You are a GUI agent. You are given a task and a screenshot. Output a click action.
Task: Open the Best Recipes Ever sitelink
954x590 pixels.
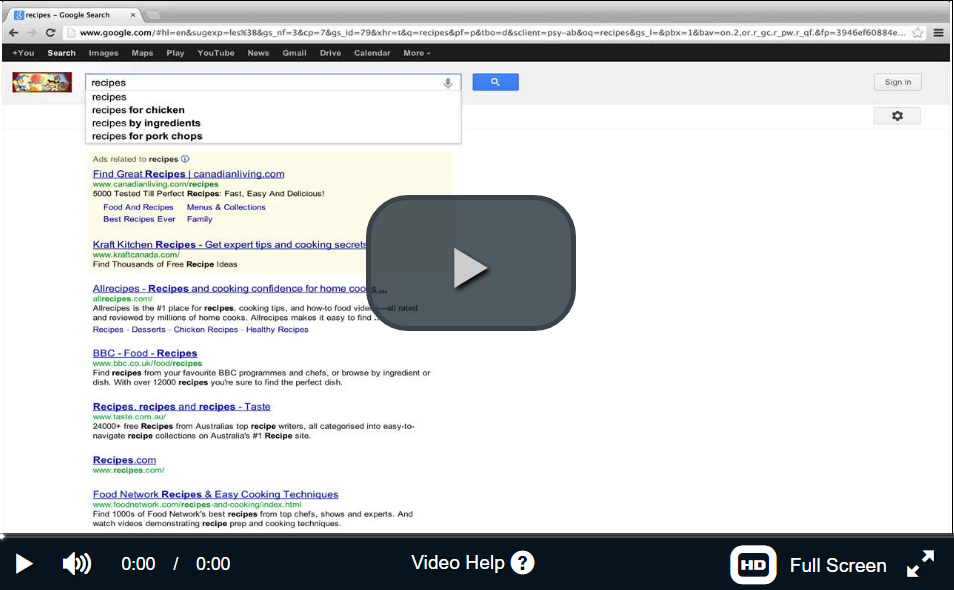139,219
